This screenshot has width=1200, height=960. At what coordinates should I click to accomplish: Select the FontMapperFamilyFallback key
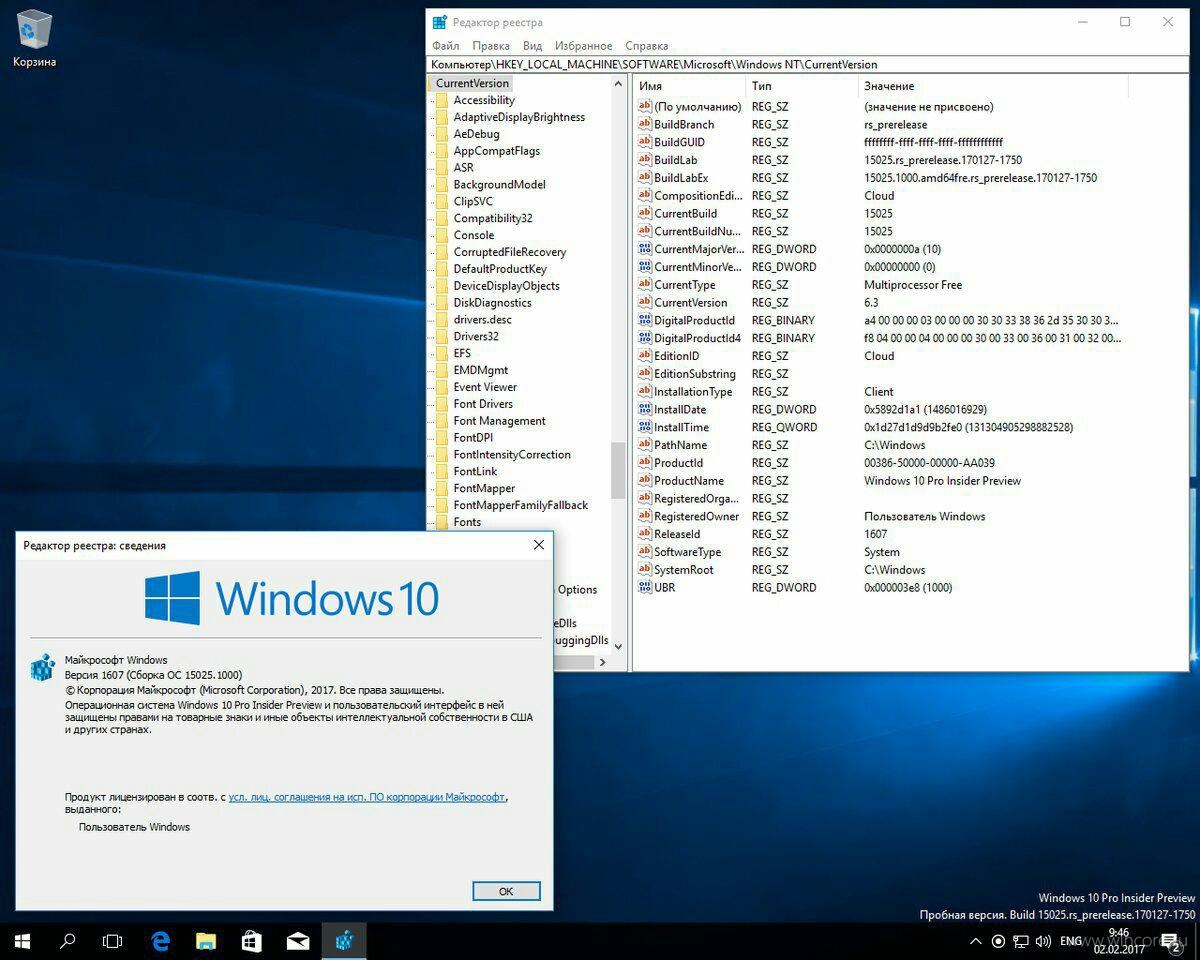tap(520, 505)
